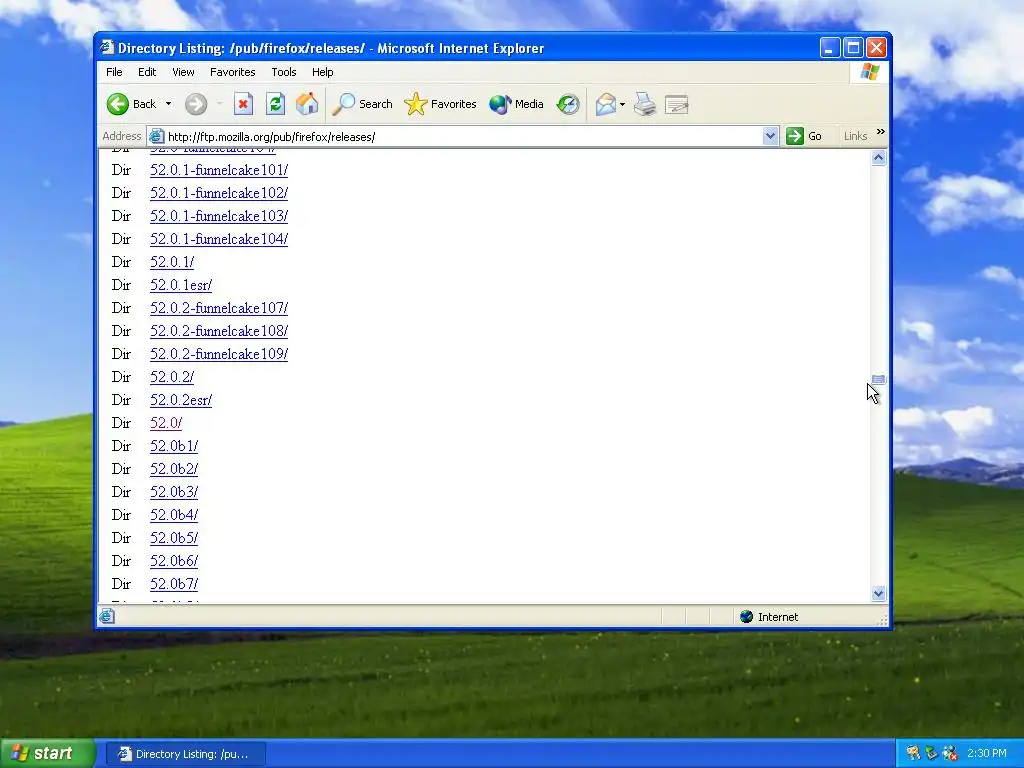Viewport: 1024px width, 768px height.
Task: Open the 52.0.2-funnelcake108/ link
Action: (219, 331)
